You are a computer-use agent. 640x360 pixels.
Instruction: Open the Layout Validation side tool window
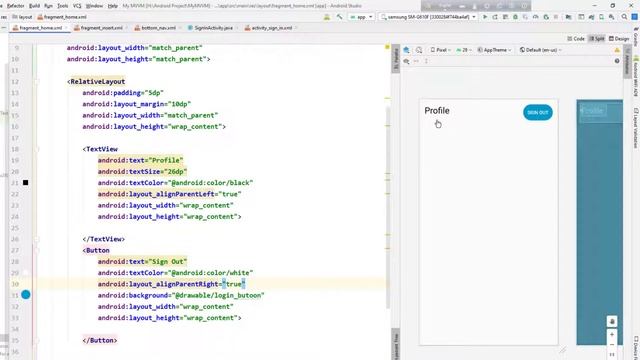pyautogui.click(x=636, y=128)
